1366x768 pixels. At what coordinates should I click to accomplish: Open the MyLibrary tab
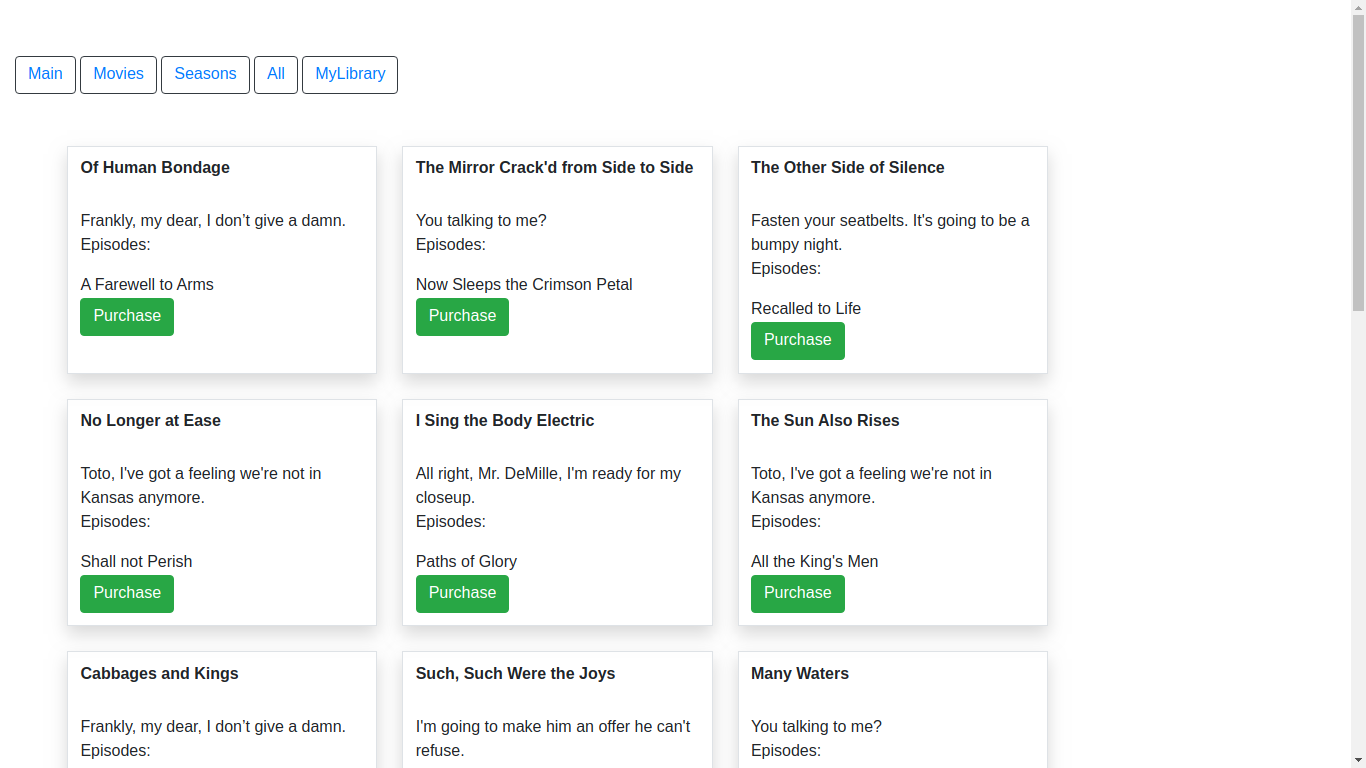coord(350,74)
